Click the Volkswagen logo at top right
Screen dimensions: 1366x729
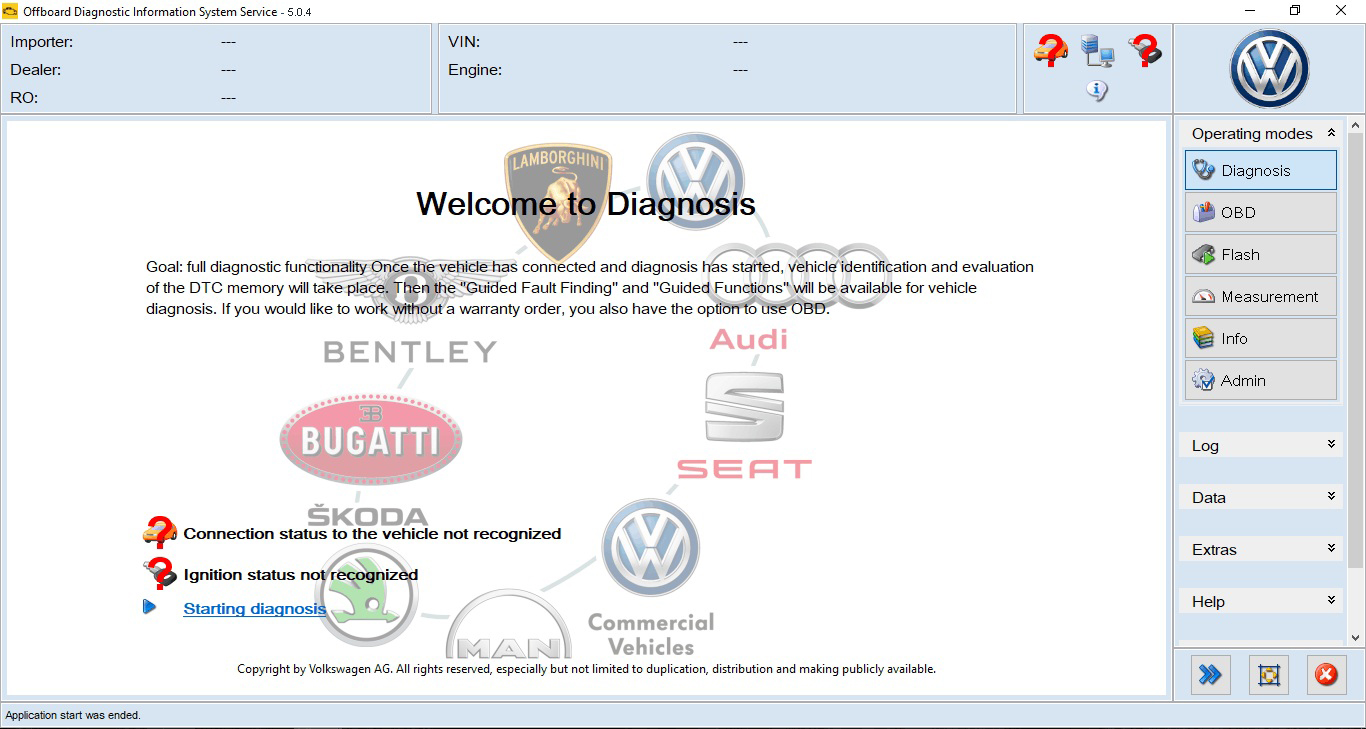(1269, 69)
